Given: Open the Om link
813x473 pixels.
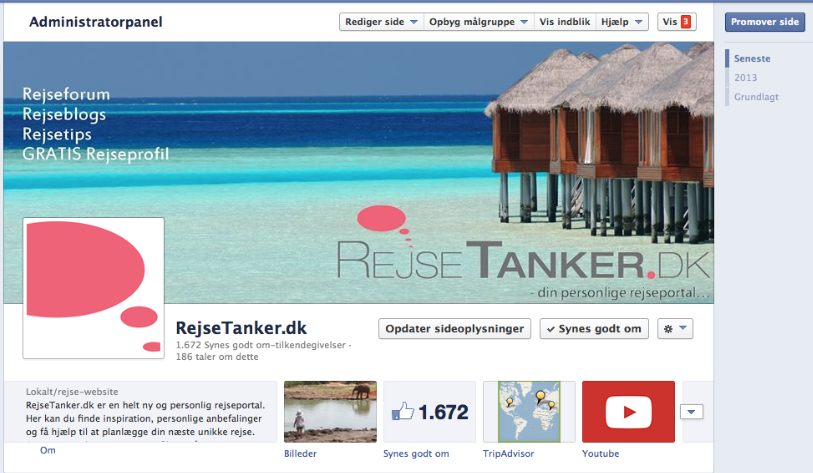Looking at the screenshot, I should pos(48,450).
